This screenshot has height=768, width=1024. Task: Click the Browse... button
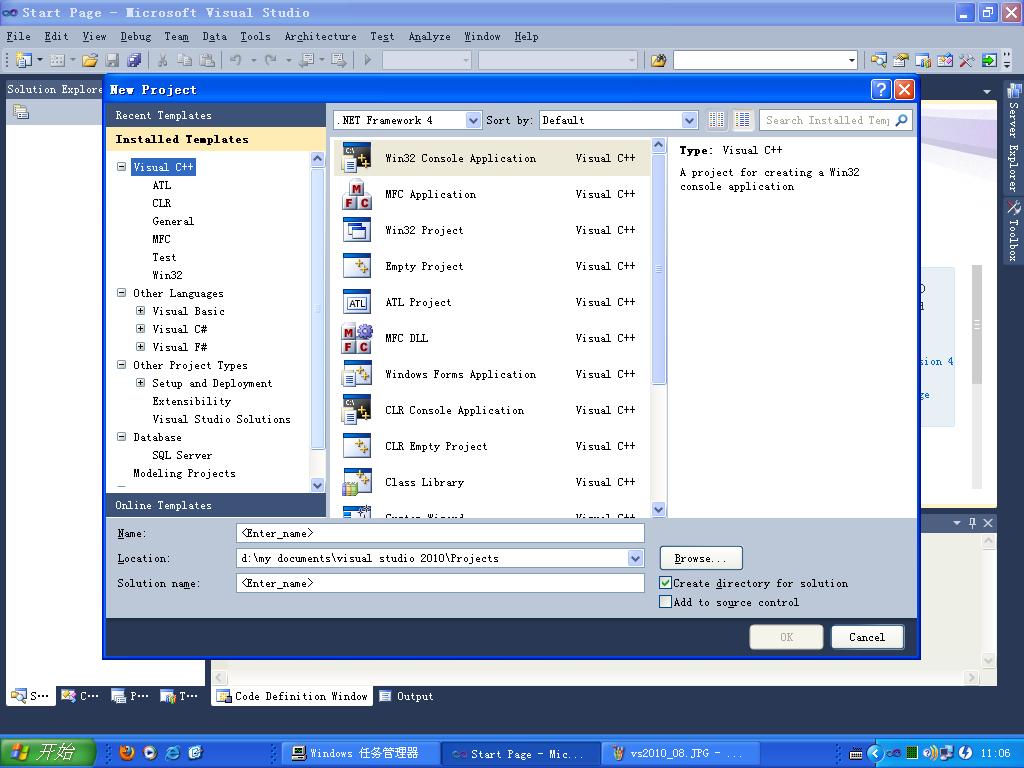point(701,558)
